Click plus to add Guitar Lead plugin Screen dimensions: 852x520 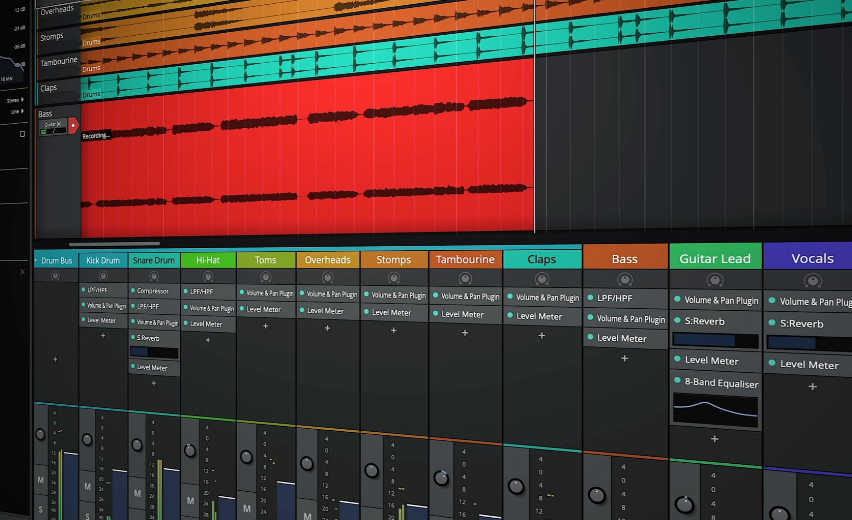coord(714,438)
